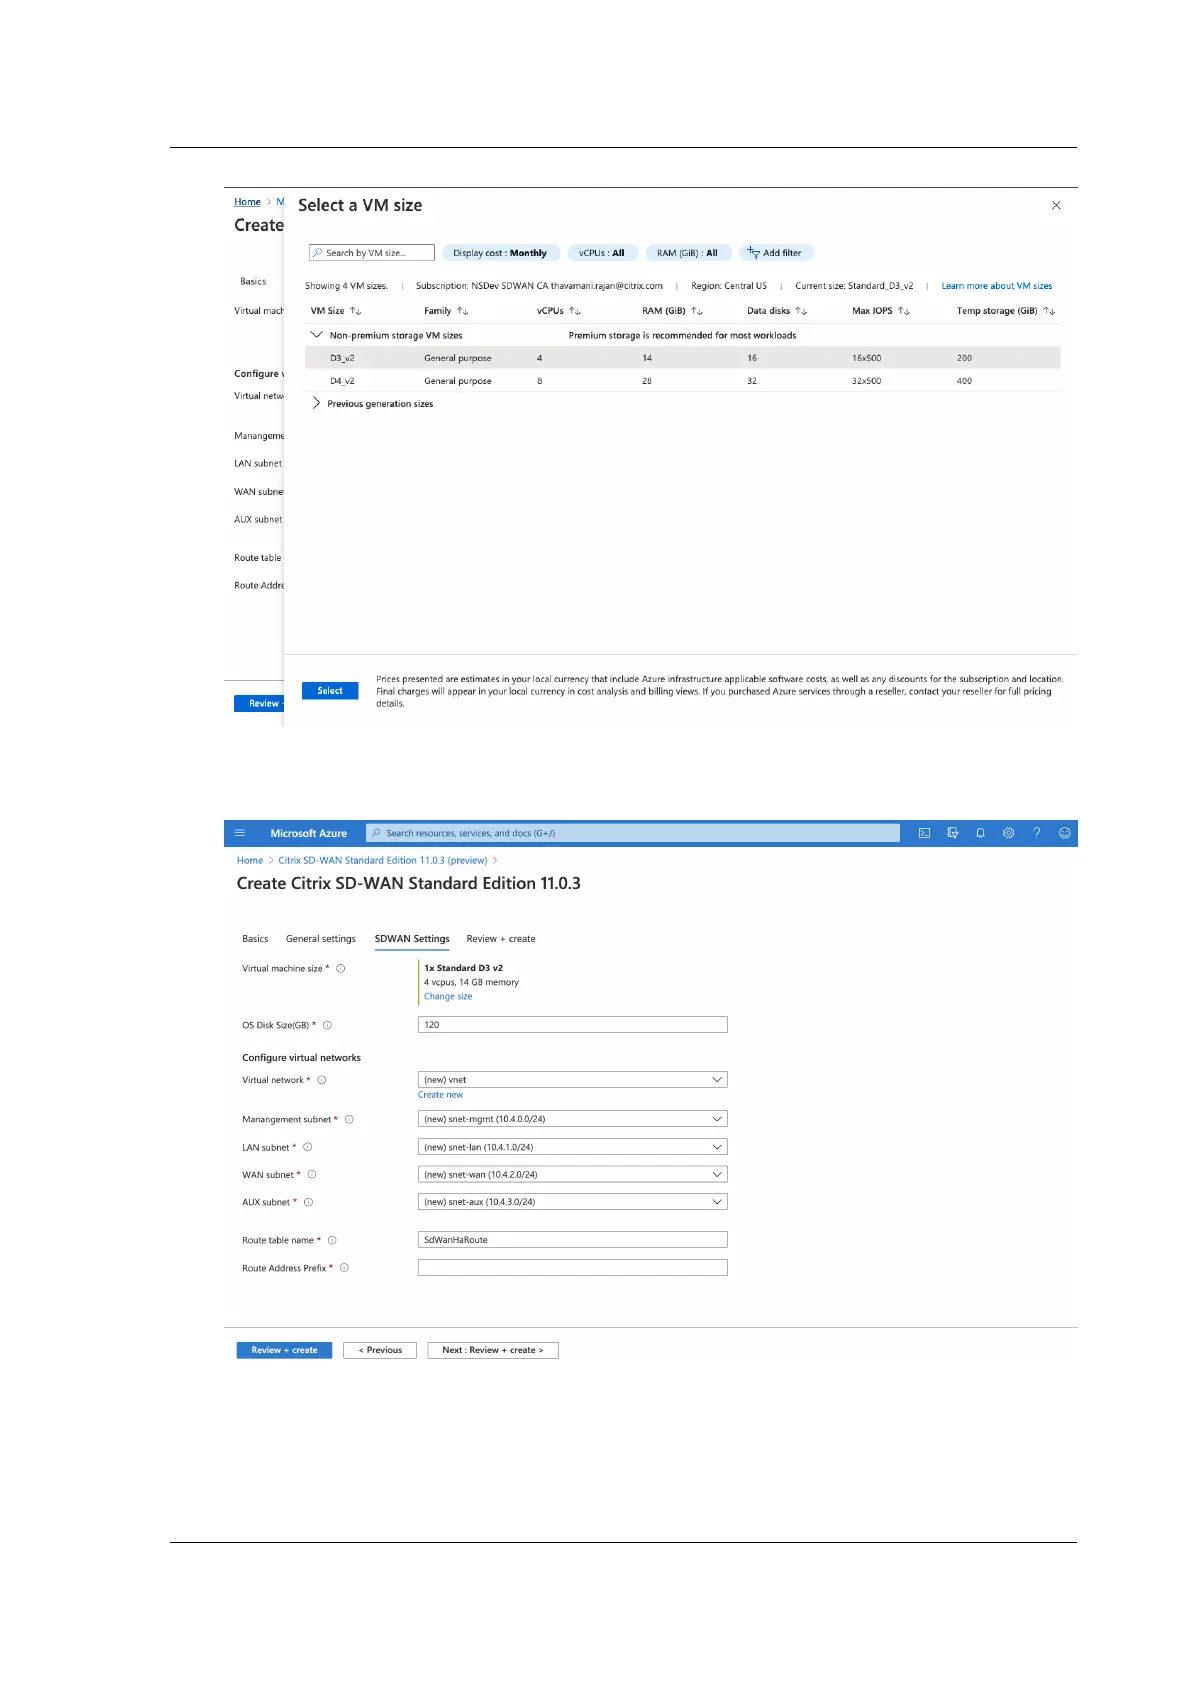Screen dimensions: 1191x1684
Task: Open the AUX subnet dropdown
Action: pos(572,1202)
